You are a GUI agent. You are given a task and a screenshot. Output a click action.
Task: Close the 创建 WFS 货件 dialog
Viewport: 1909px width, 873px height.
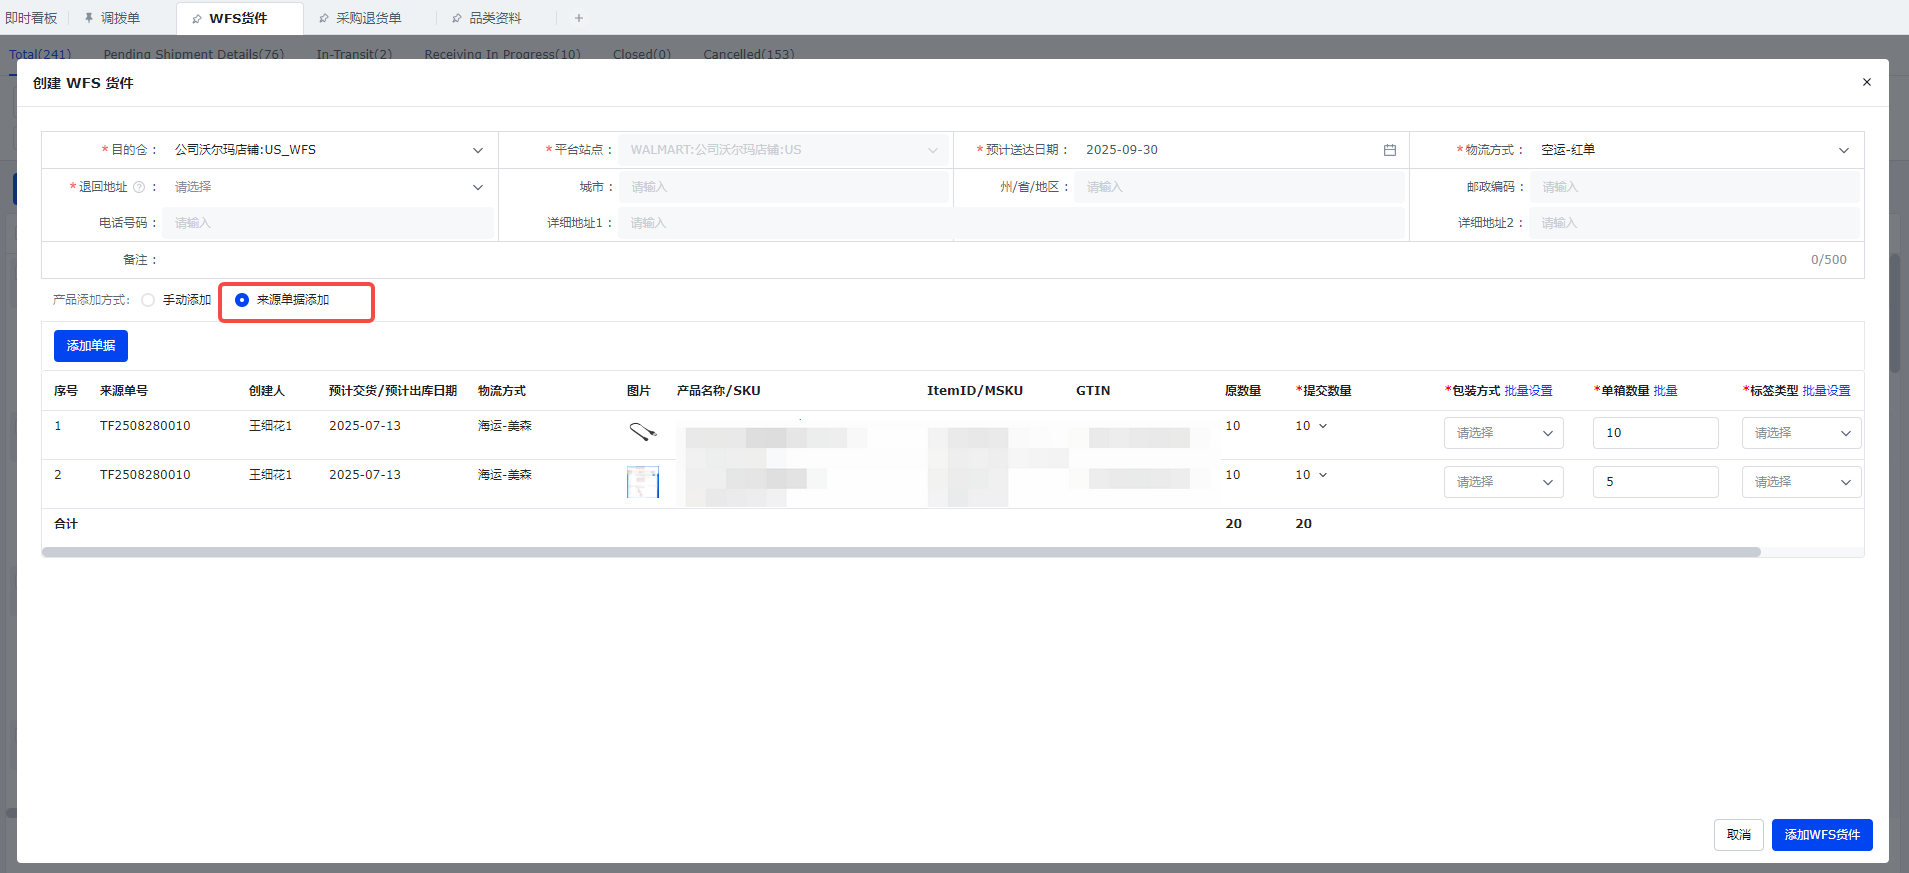pyautogui.click(x=1866, y=82)
